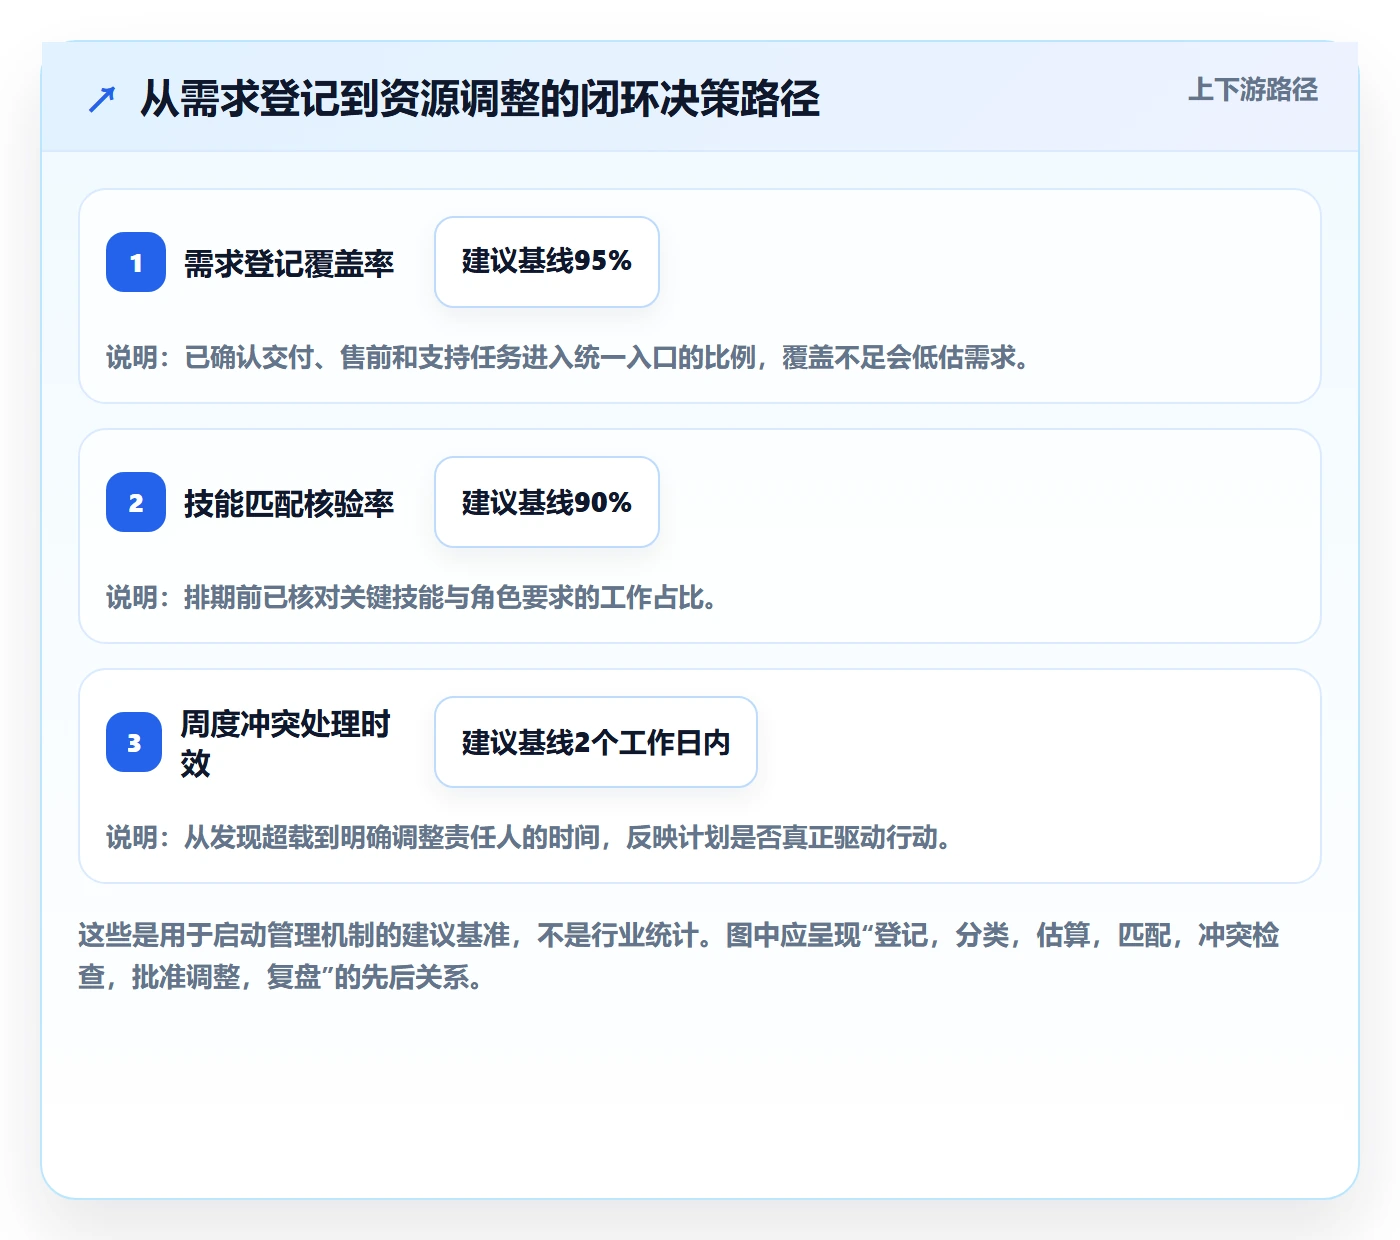Click the 技能匹配核验率 heading
The height and width of the screenshot is (1240, 1400).
click(289, 503)
